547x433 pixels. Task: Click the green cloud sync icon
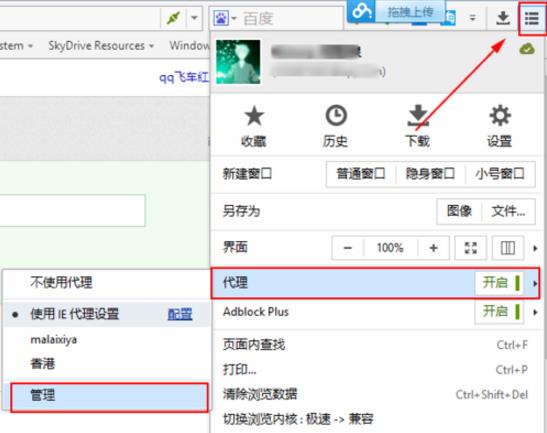[x=527, y=49]
